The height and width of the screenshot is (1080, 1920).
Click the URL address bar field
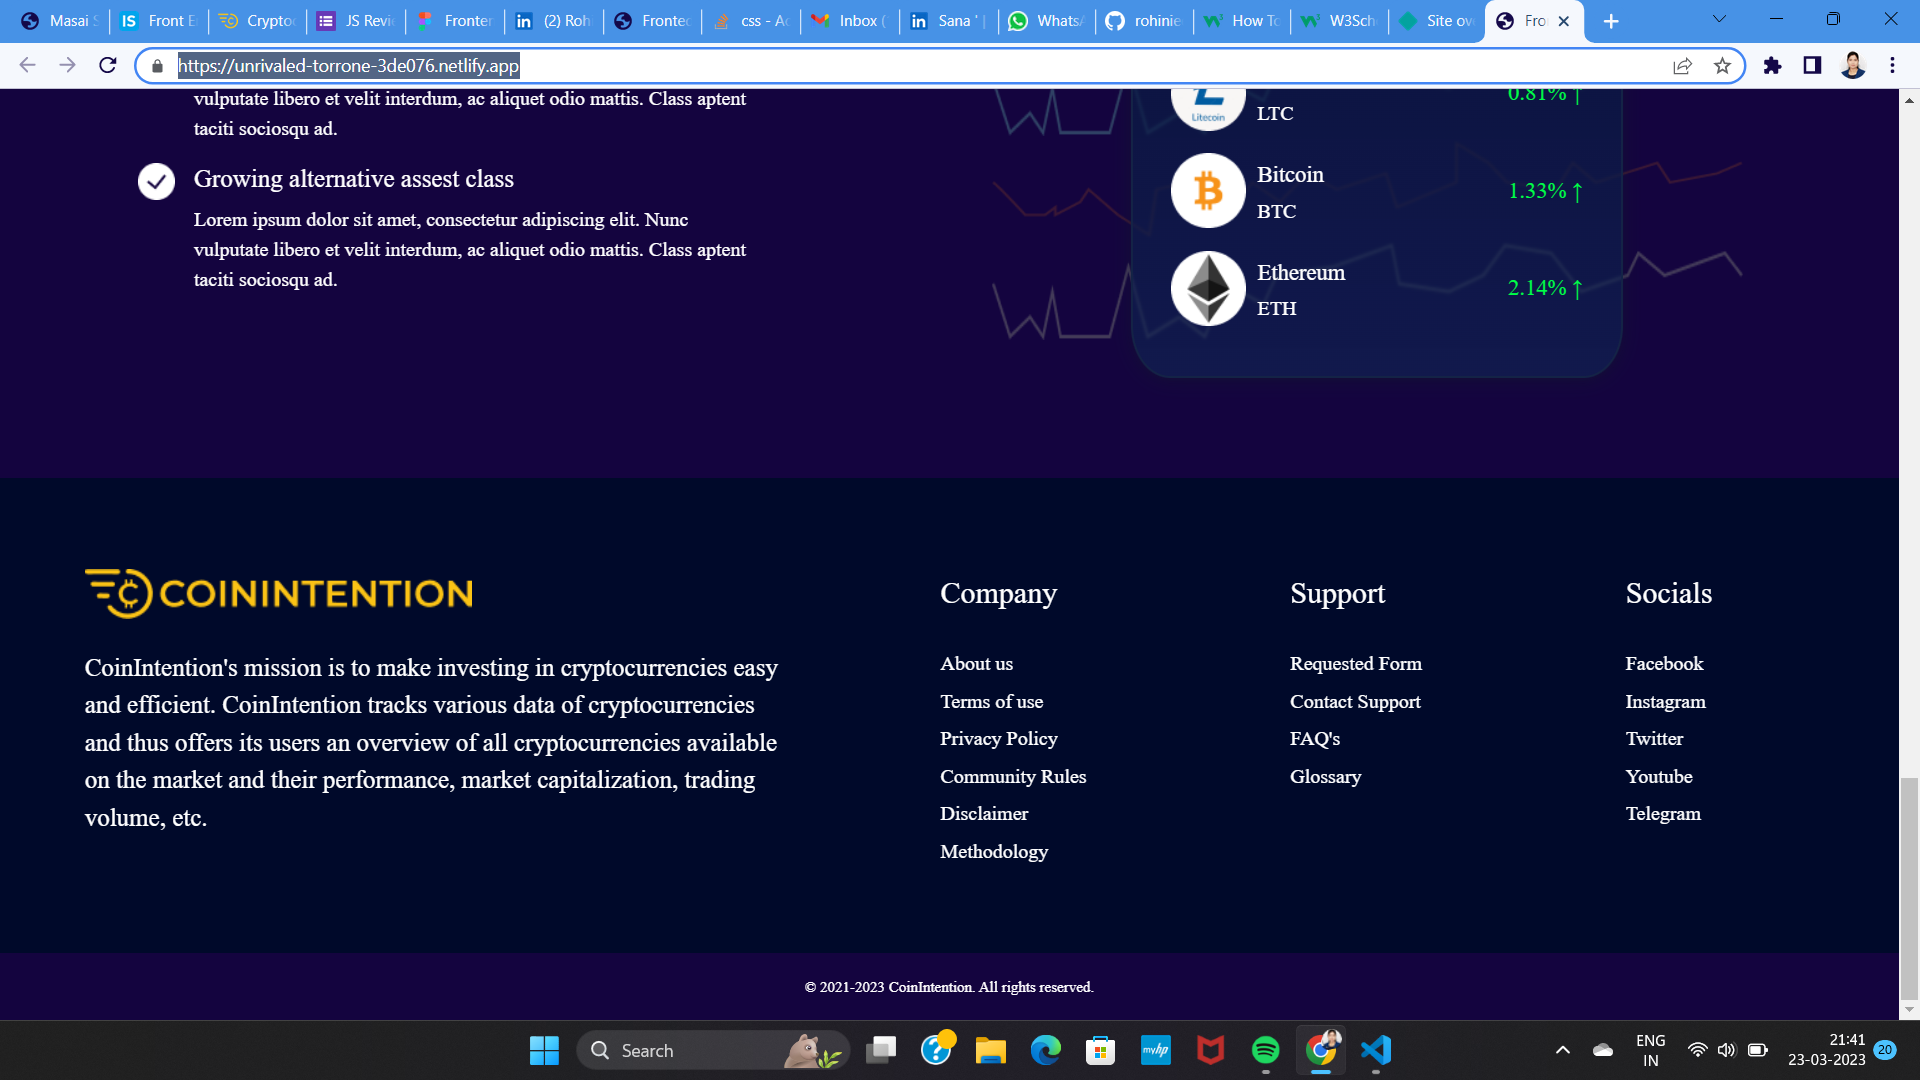tap(900, 66)
